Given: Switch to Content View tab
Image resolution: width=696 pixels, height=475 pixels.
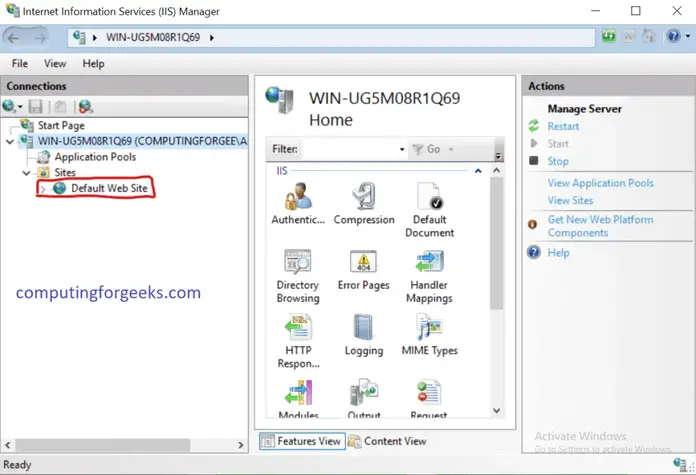Looking at the screenshot, I should (388, 441).
